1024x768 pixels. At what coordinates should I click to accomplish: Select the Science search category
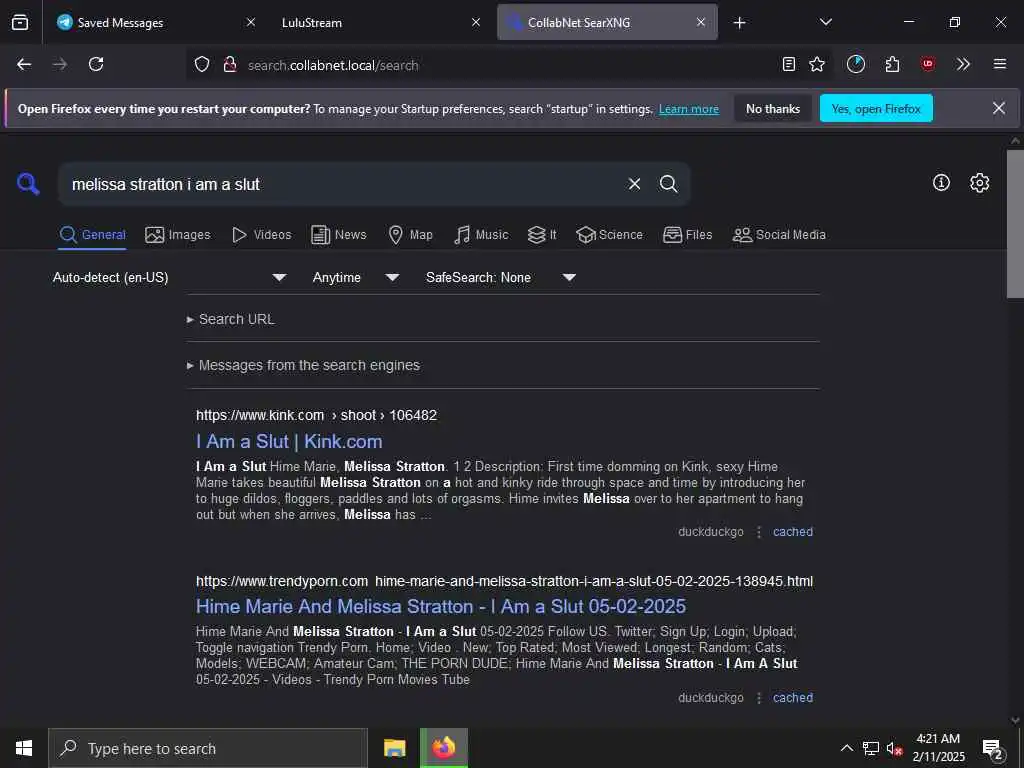609,235
